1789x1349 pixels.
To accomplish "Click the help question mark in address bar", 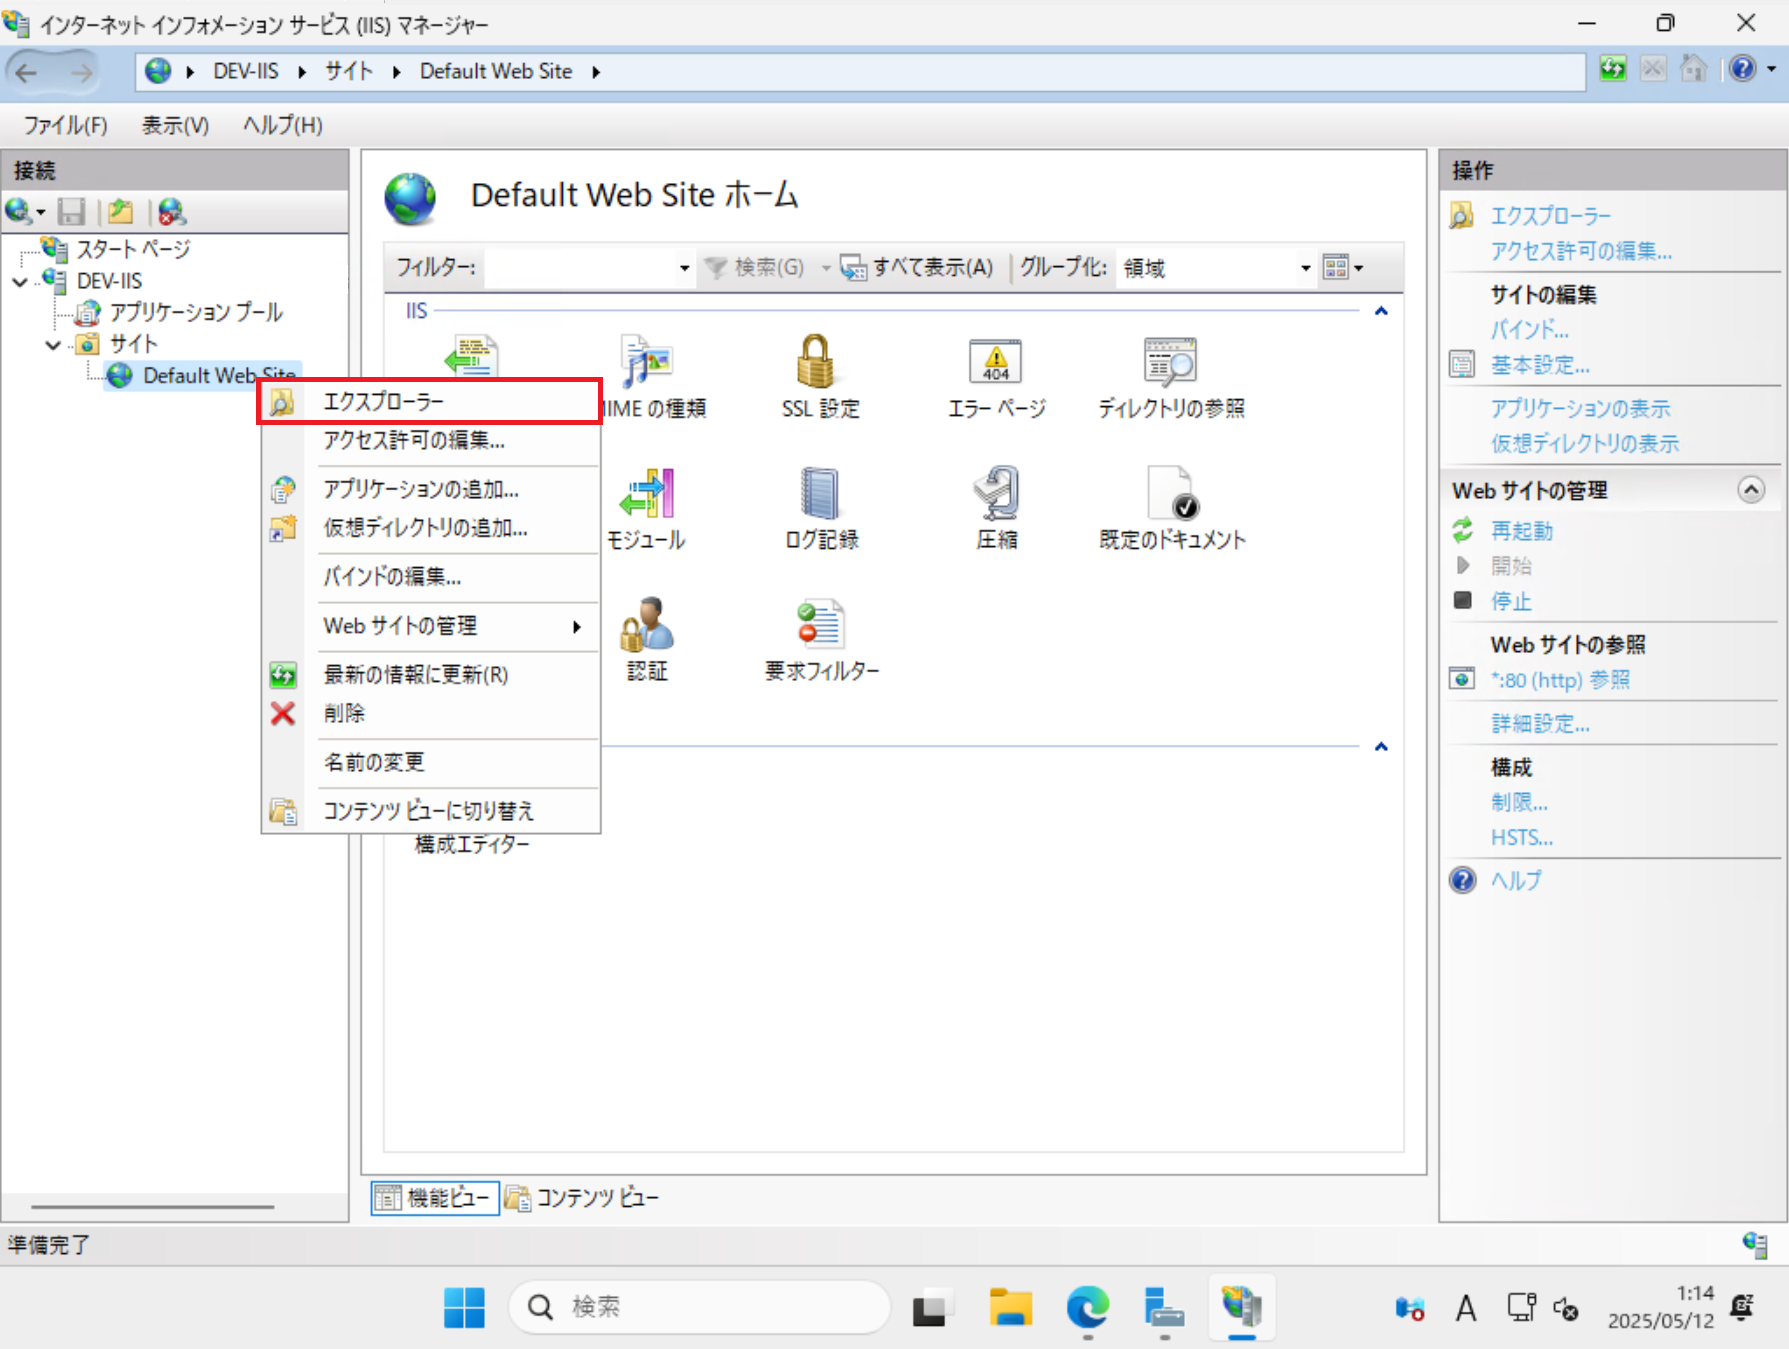I will click(x=1742, y=70).
